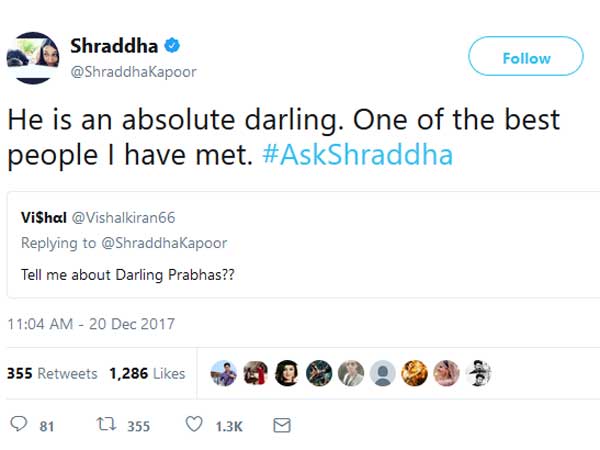Click the gray default liker avatar
Image resolution: width=600 pixels, height=450 pixels.
(x=382, y=373)
